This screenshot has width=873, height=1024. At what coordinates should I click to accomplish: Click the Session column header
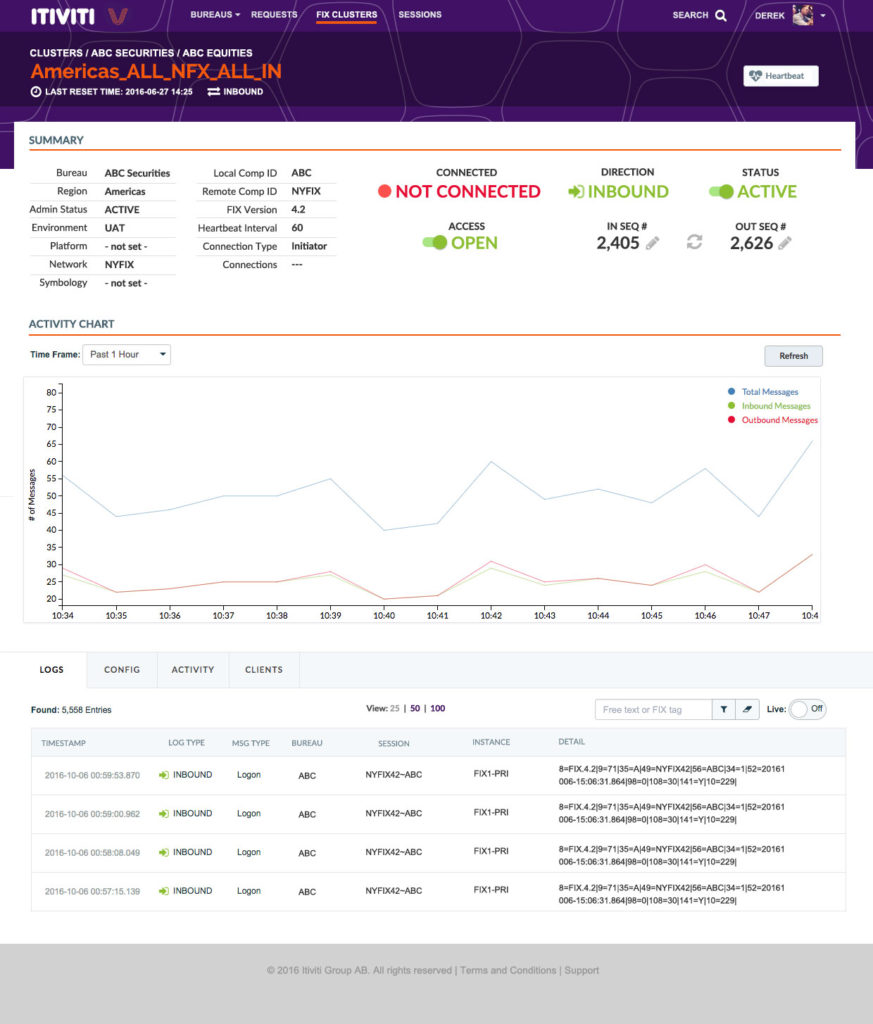[x=394, y=743]
